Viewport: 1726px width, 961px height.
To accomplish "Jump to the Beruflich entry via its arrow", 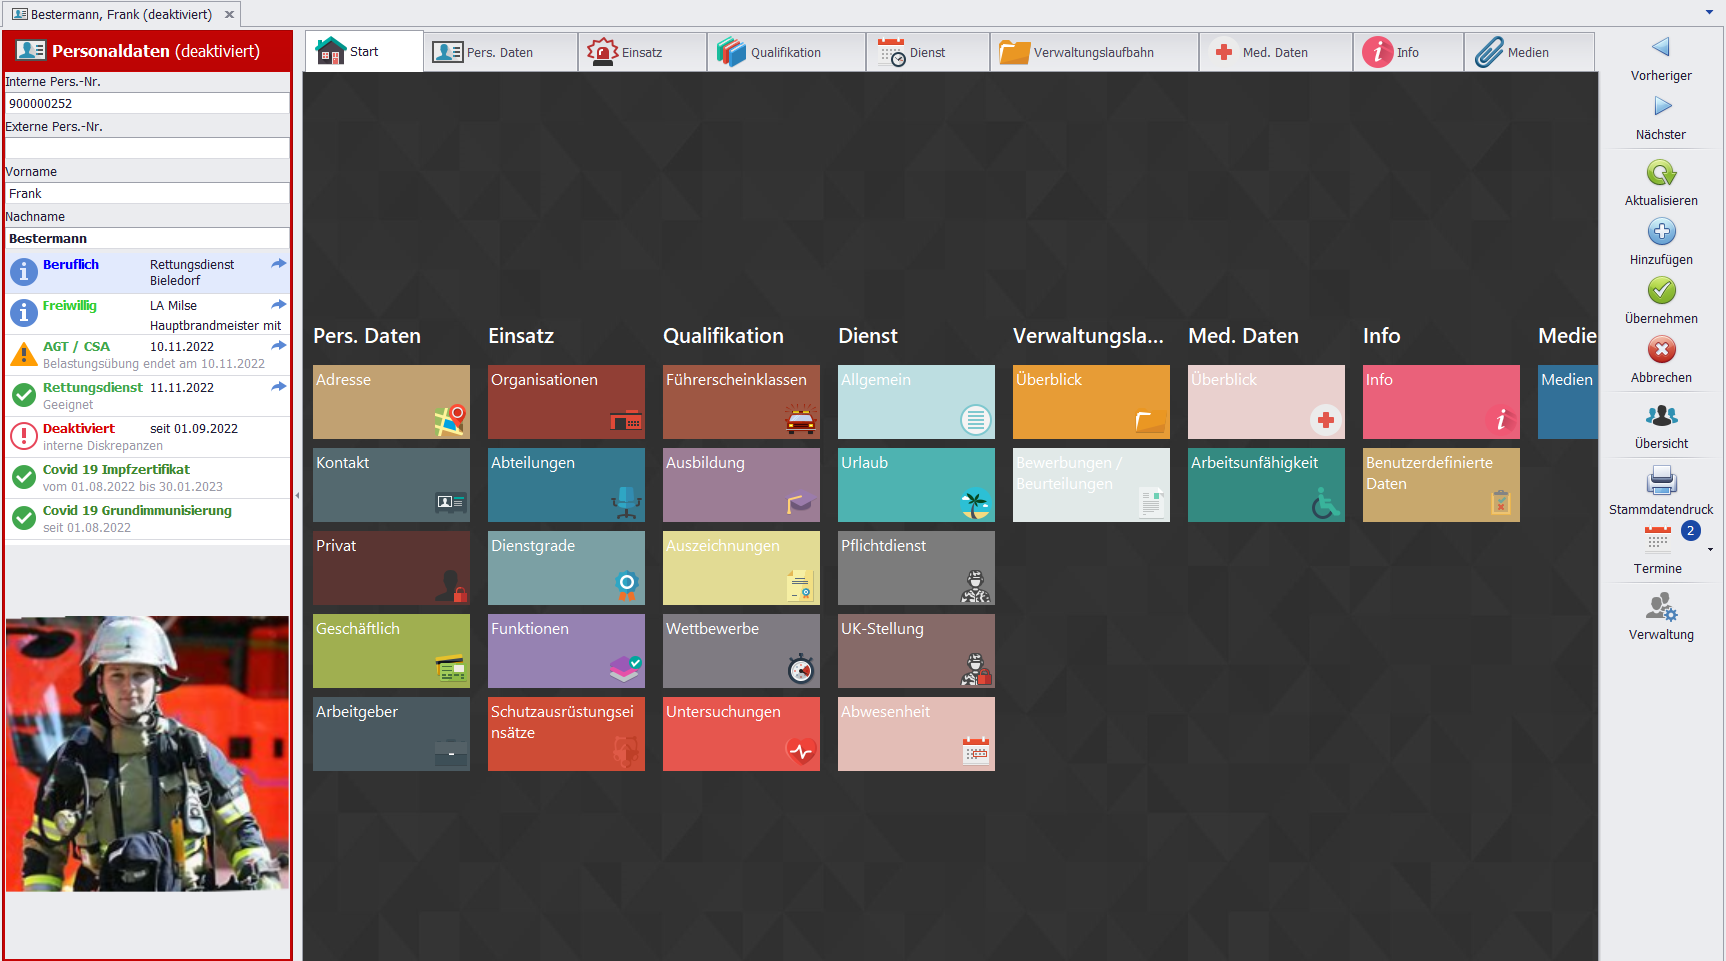I will [x=278, y=264].
